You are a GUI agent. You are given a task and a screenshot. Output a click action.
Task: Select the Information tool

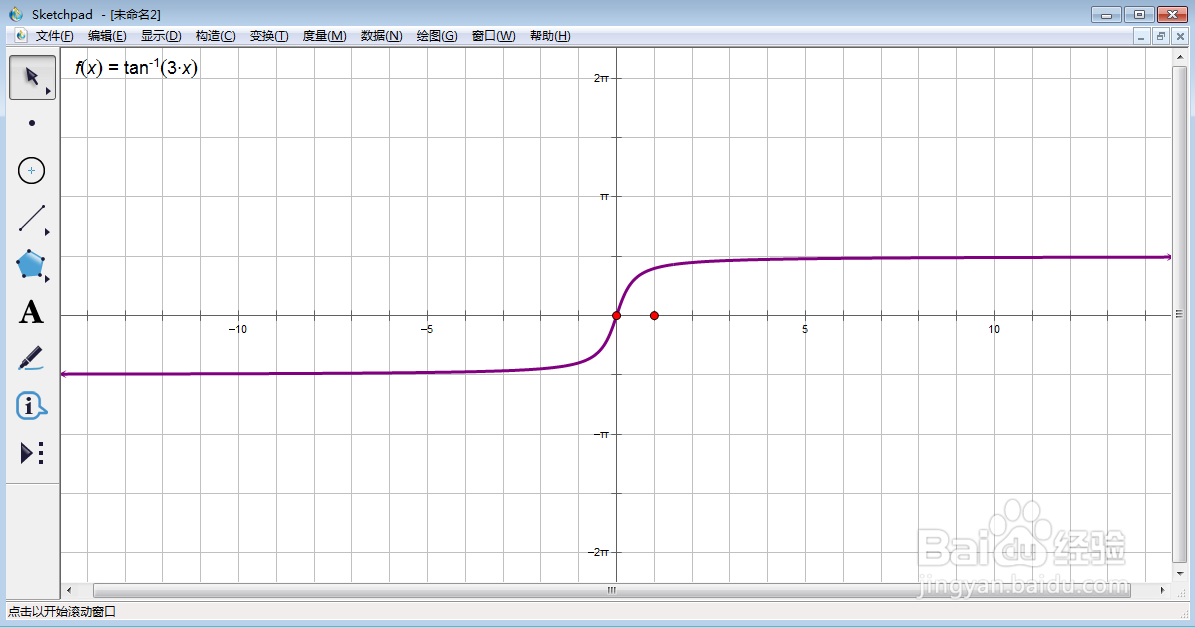point(31,406)
